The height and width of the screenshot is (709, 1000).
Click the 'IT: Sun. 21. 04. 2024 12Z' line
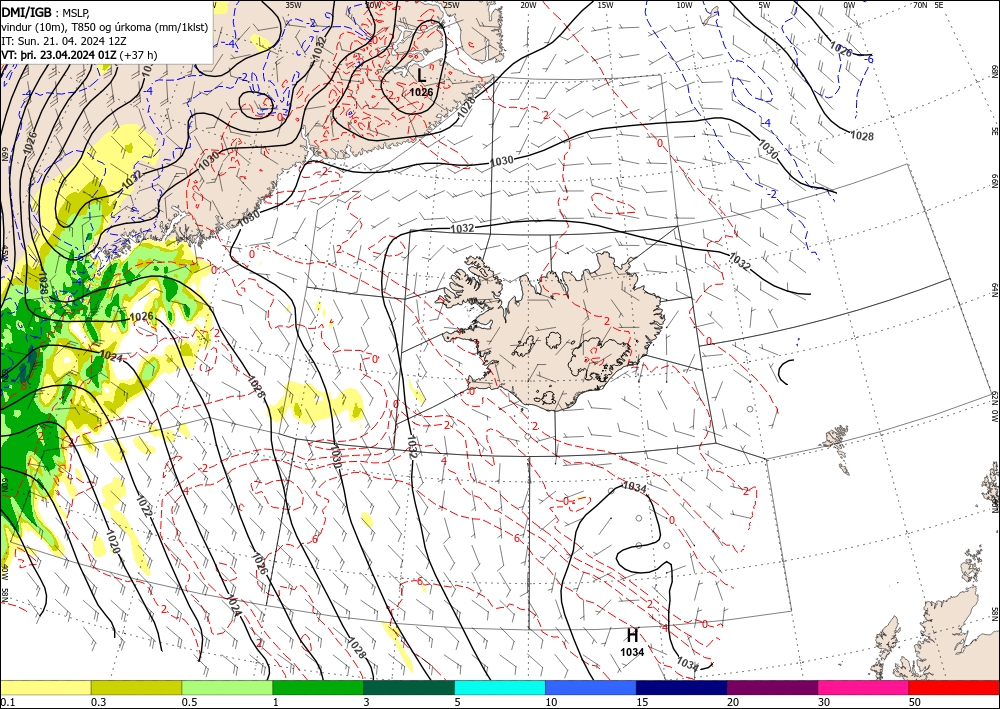click(x=64, y=41)
